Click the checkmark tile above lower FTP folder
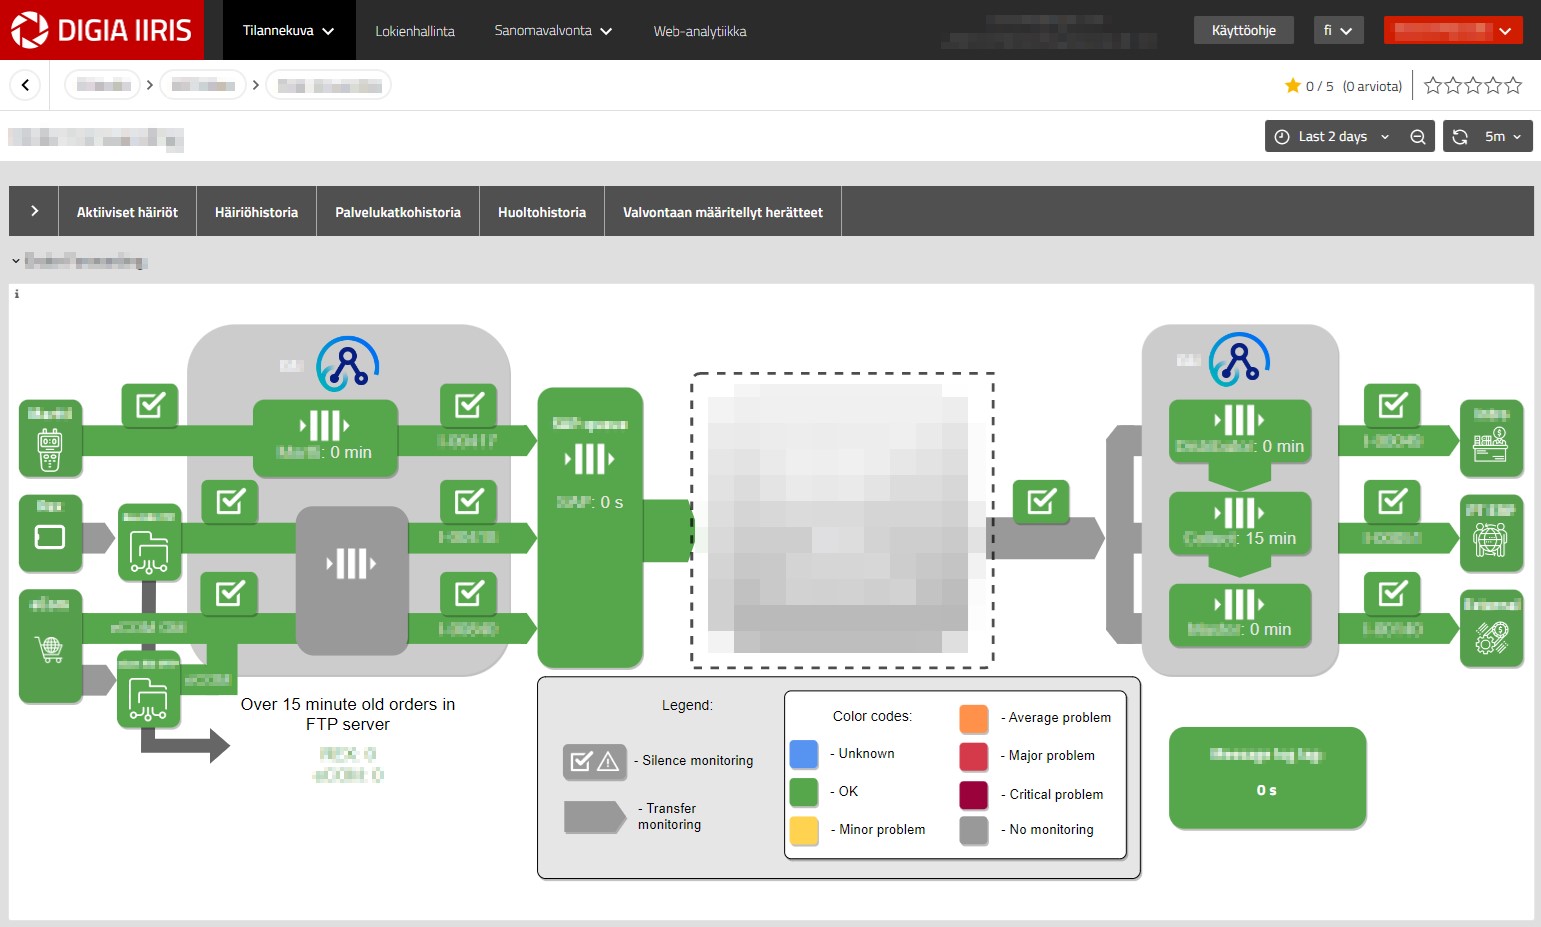1541x927 pixels. (229, 593)
